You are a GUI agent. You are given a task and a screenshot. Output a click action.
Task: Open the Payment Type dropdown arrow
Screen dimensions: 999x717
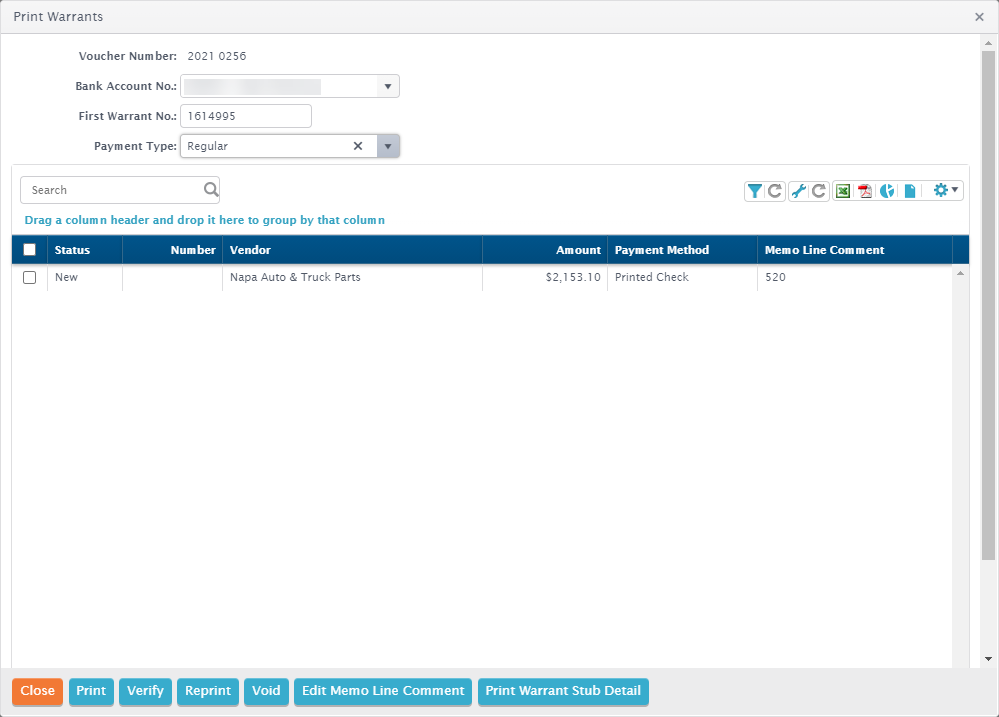pyautogui.click(x=388, y=146)
